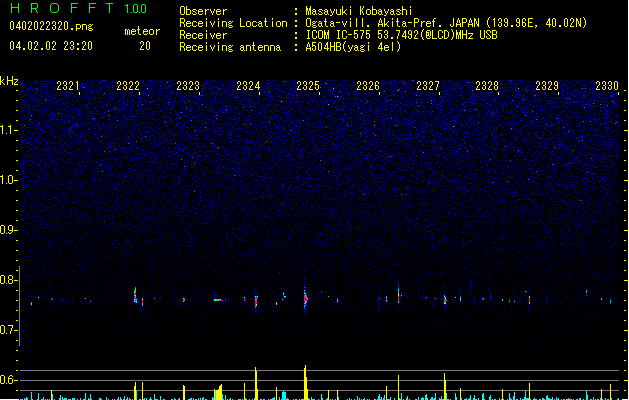Image resolution: width=629 pixels, height=400 pixels.
Task: Click observer name Masayuki Kobayashi
Action: [359, 11]
